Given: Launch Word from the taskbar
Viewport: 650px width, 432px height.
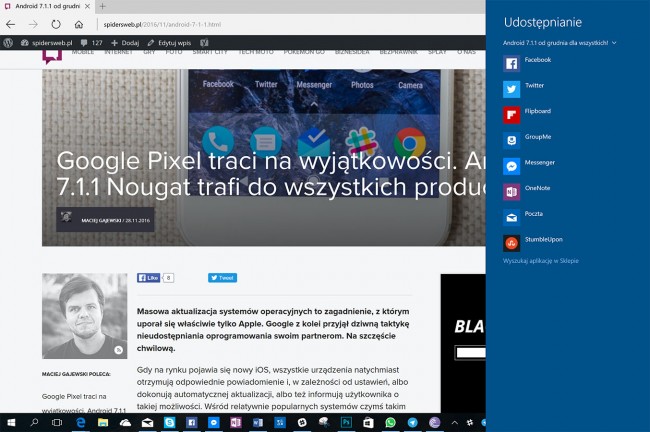Looking at the screenshot, I should (258, 422).
